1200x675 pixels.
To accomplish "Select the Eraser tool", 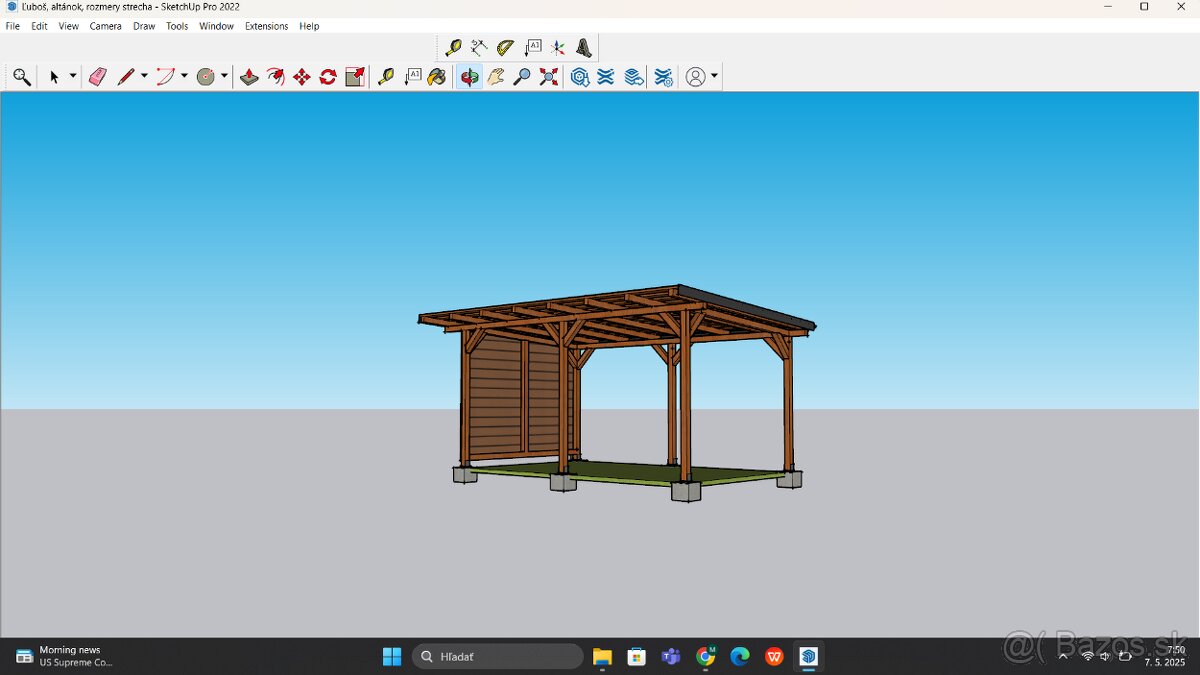I will pos(97,77).
